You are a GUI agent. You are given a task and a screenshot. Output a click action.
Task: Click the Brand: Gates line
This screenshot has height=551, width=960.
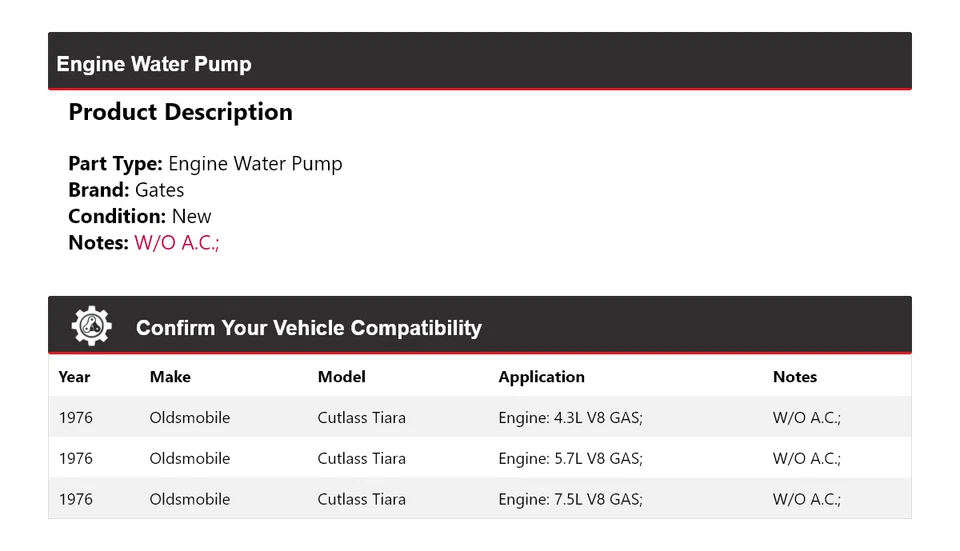tap(126, 190)
